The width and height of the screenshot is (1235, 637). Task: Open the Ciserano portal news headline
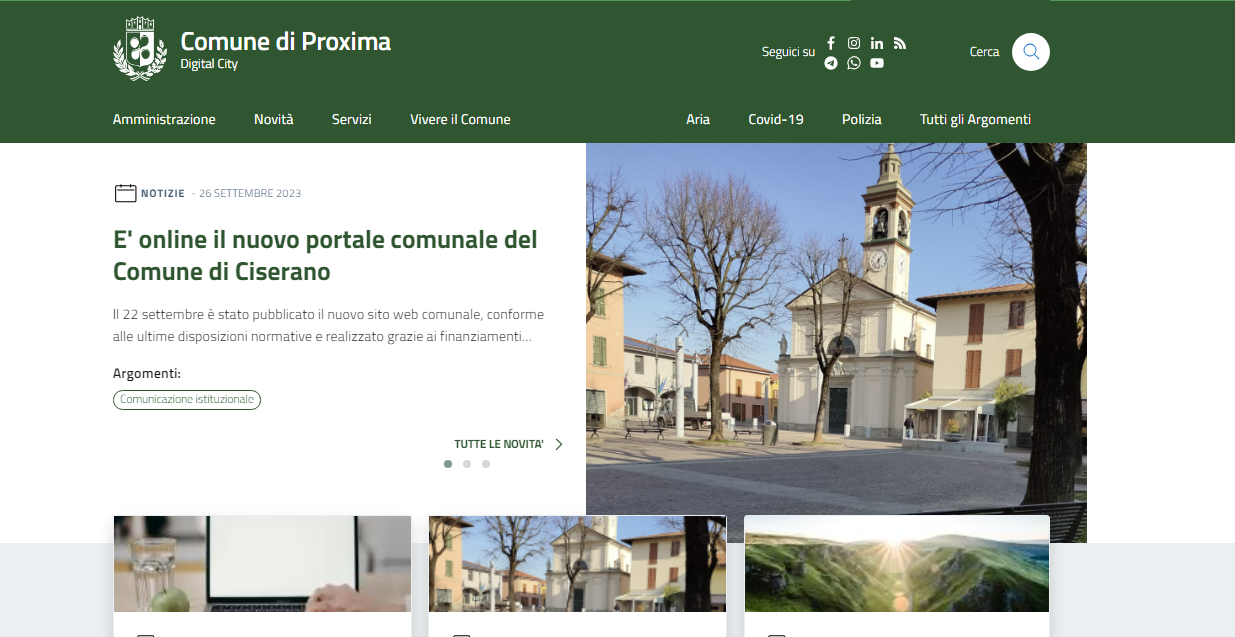click(x=325, y=255)
